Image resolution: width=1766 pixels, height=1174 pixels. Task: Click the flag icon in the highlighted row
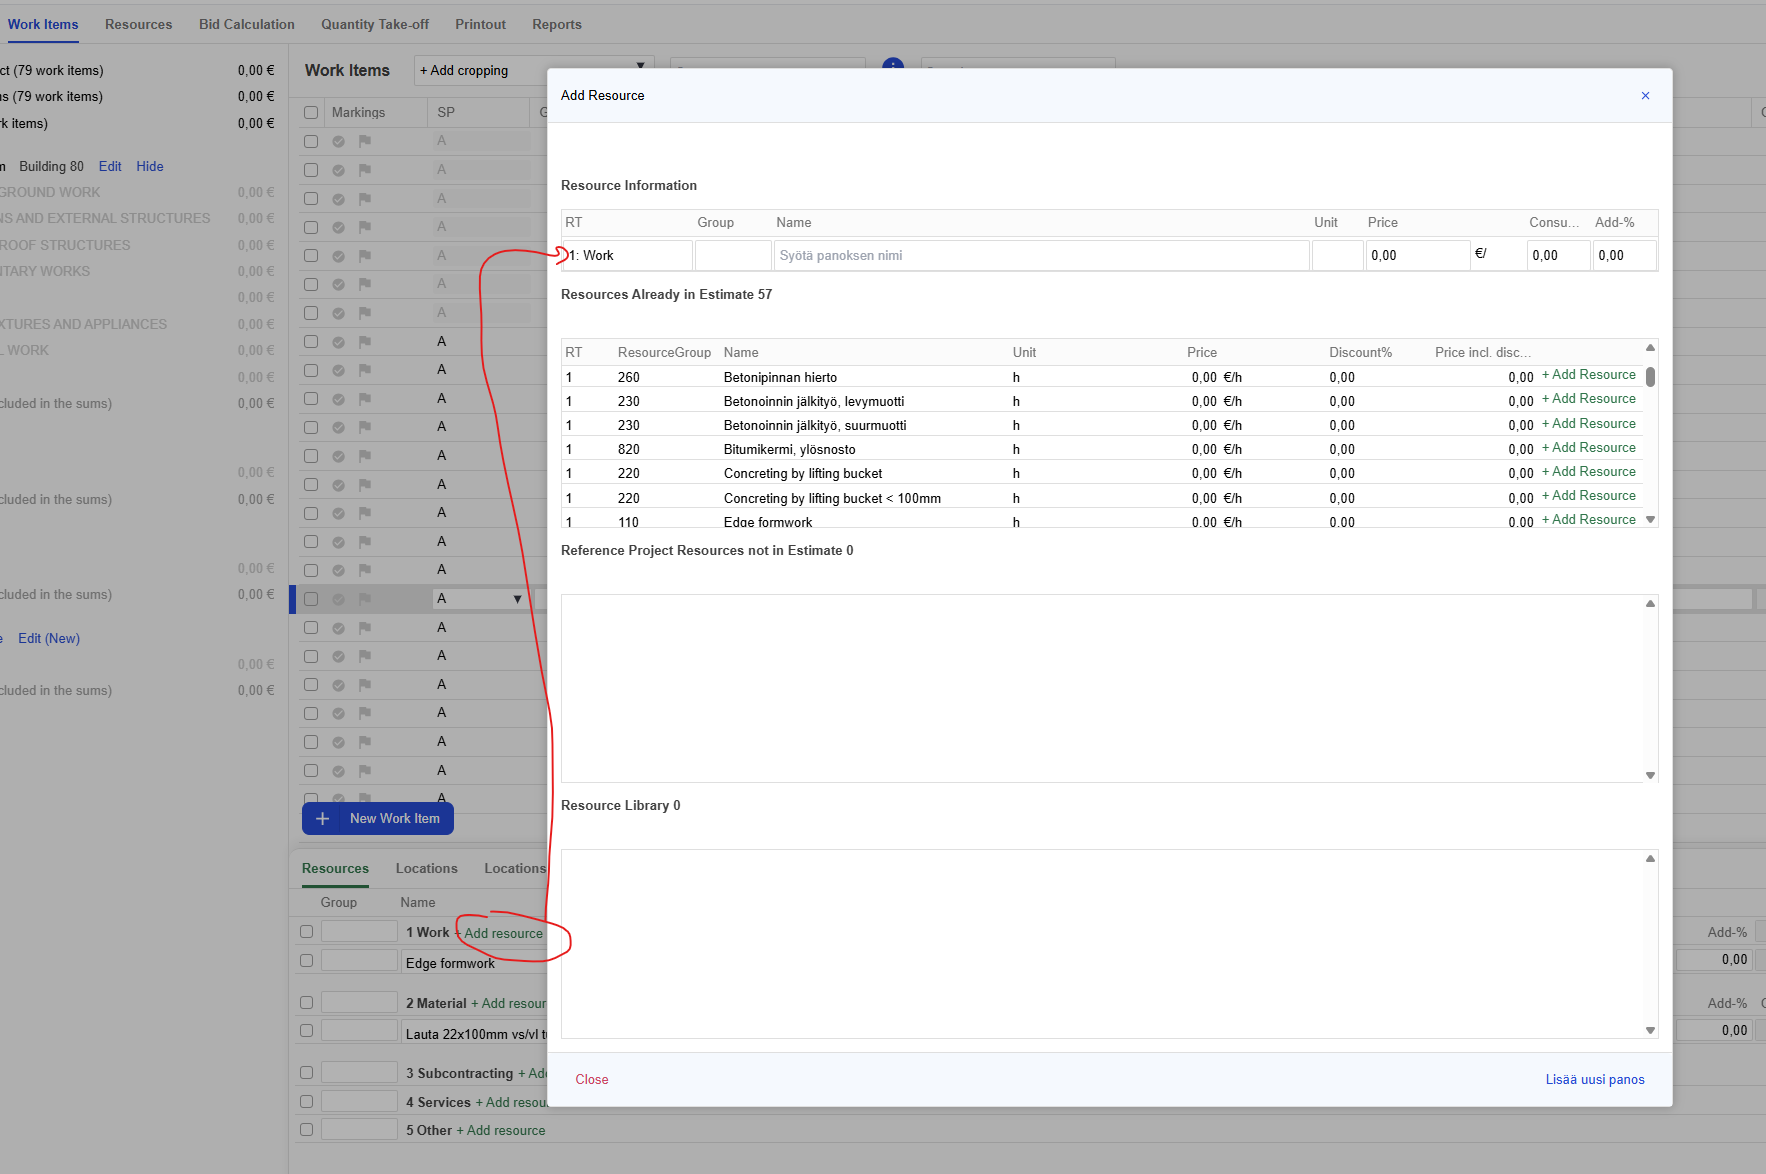[365, 599]
